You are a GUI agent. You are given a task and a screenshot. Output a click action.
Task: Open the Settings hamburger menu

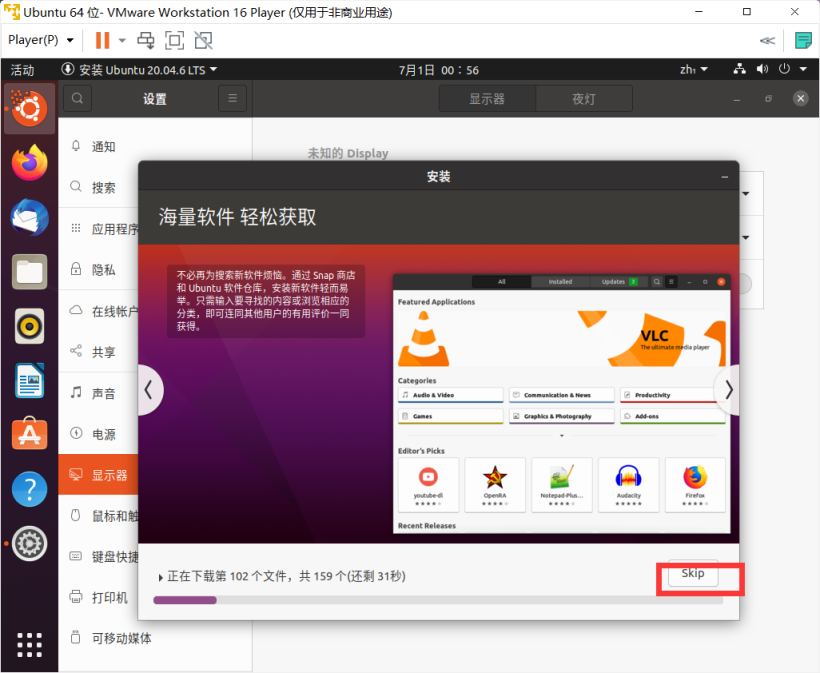click(232, 98)
